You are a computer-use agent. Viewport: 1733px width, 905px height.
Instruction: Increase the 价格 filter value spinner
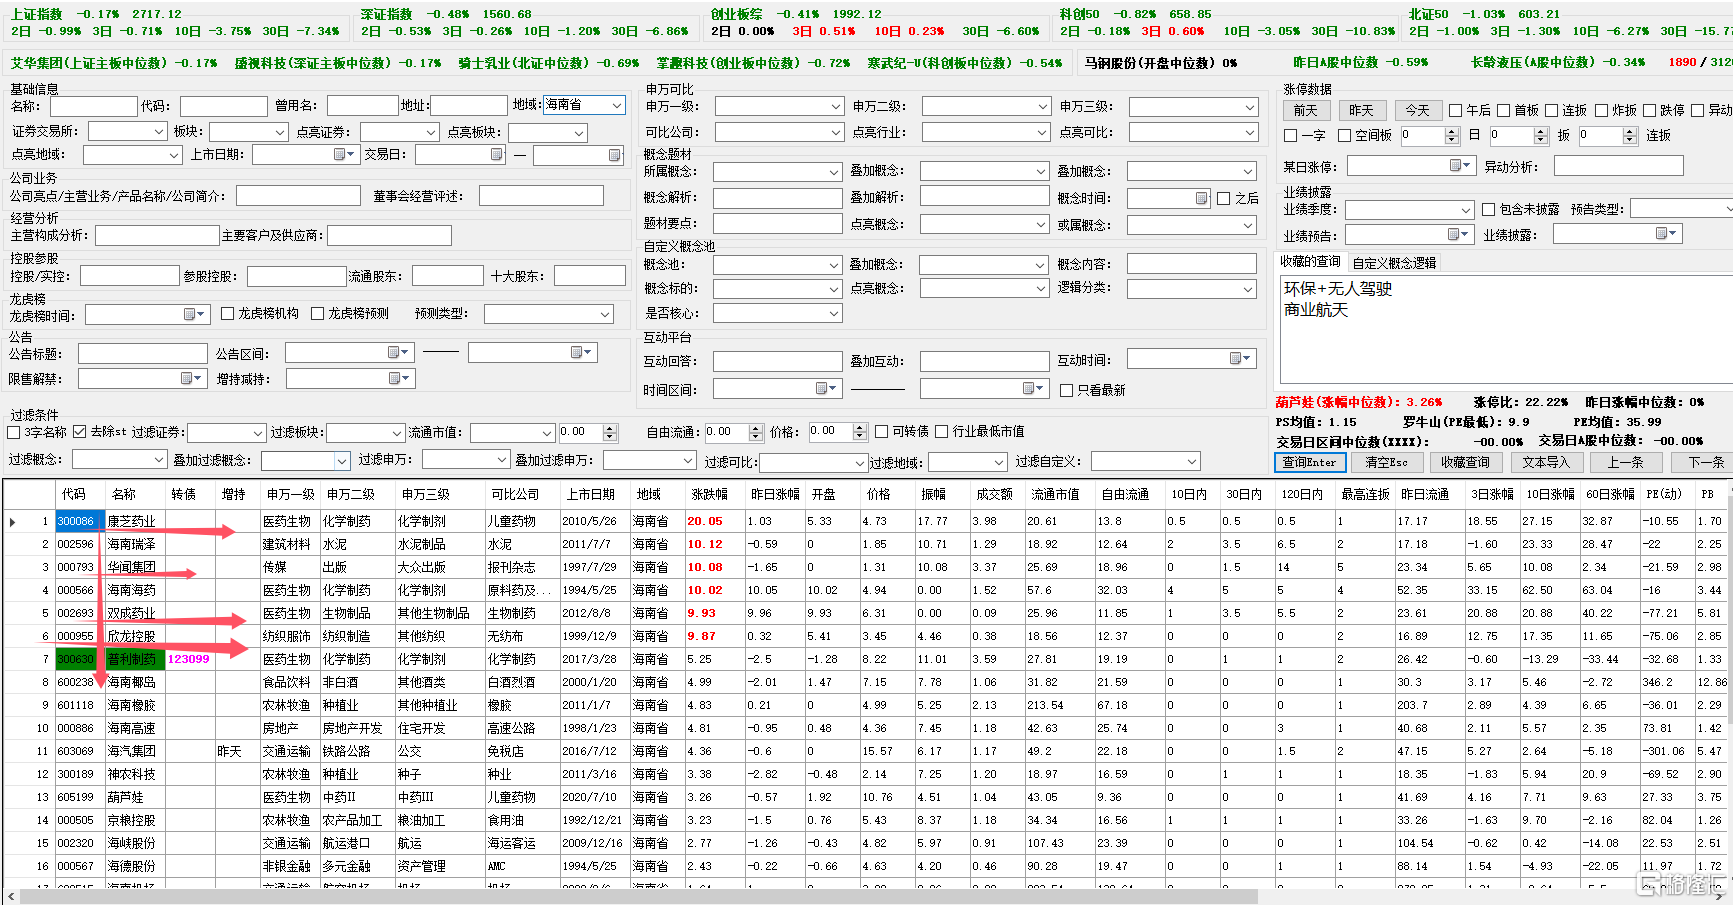[x=860, y=427]
